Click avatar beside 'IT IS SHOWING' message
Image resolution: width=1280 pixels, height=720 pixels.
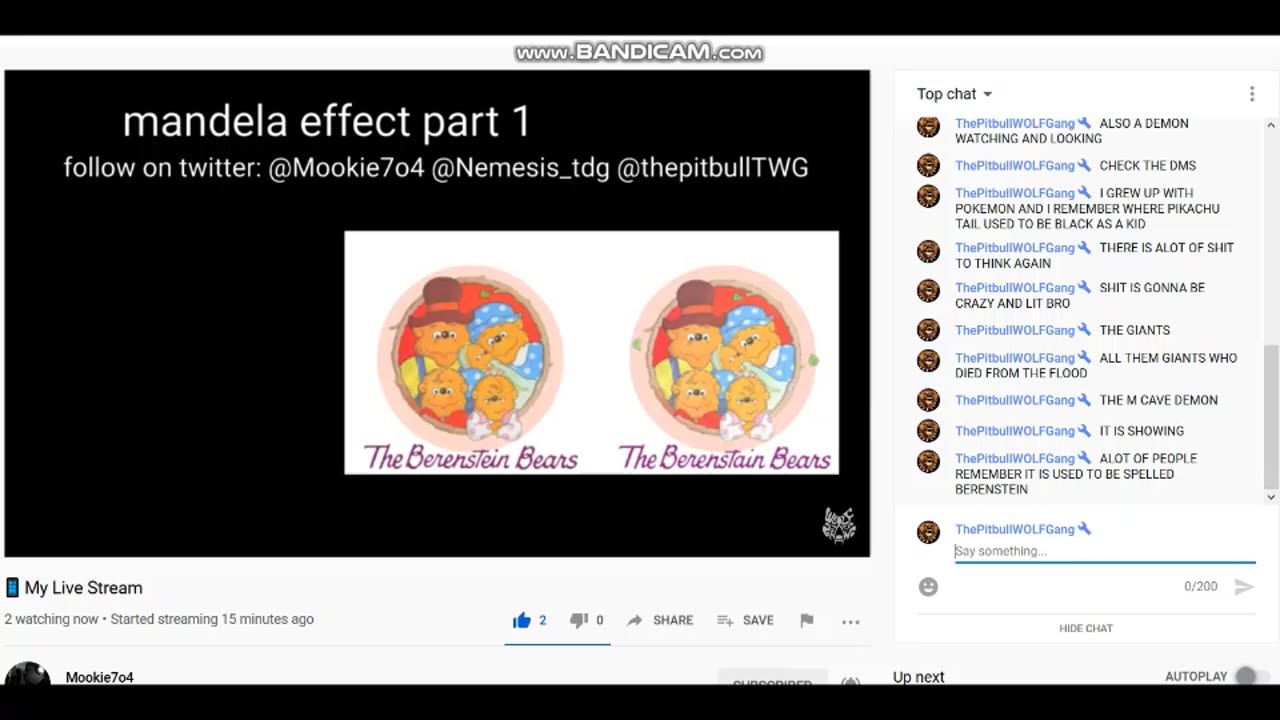pyautogui.click(x=928, y=430)
